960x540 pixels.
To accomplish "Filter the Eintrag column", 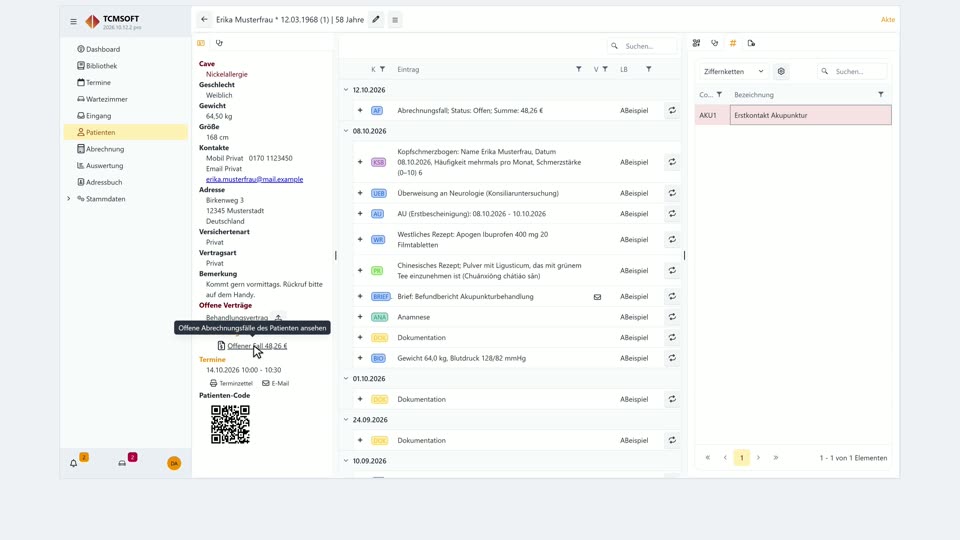I will 579,69.
